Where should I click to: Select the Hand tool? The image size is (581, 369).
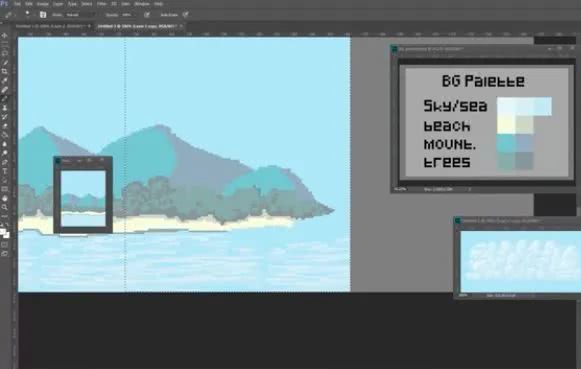pyautogui.click(x=5, y=199)
